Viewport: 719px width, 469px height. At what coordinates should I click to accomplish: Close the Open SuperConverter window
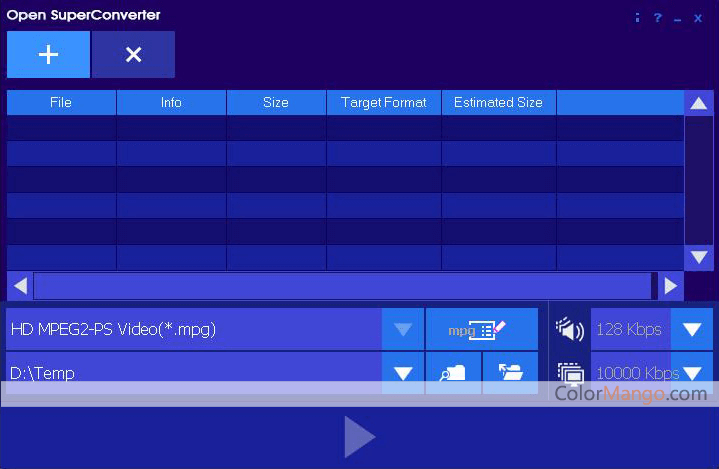tap(698, 18)
